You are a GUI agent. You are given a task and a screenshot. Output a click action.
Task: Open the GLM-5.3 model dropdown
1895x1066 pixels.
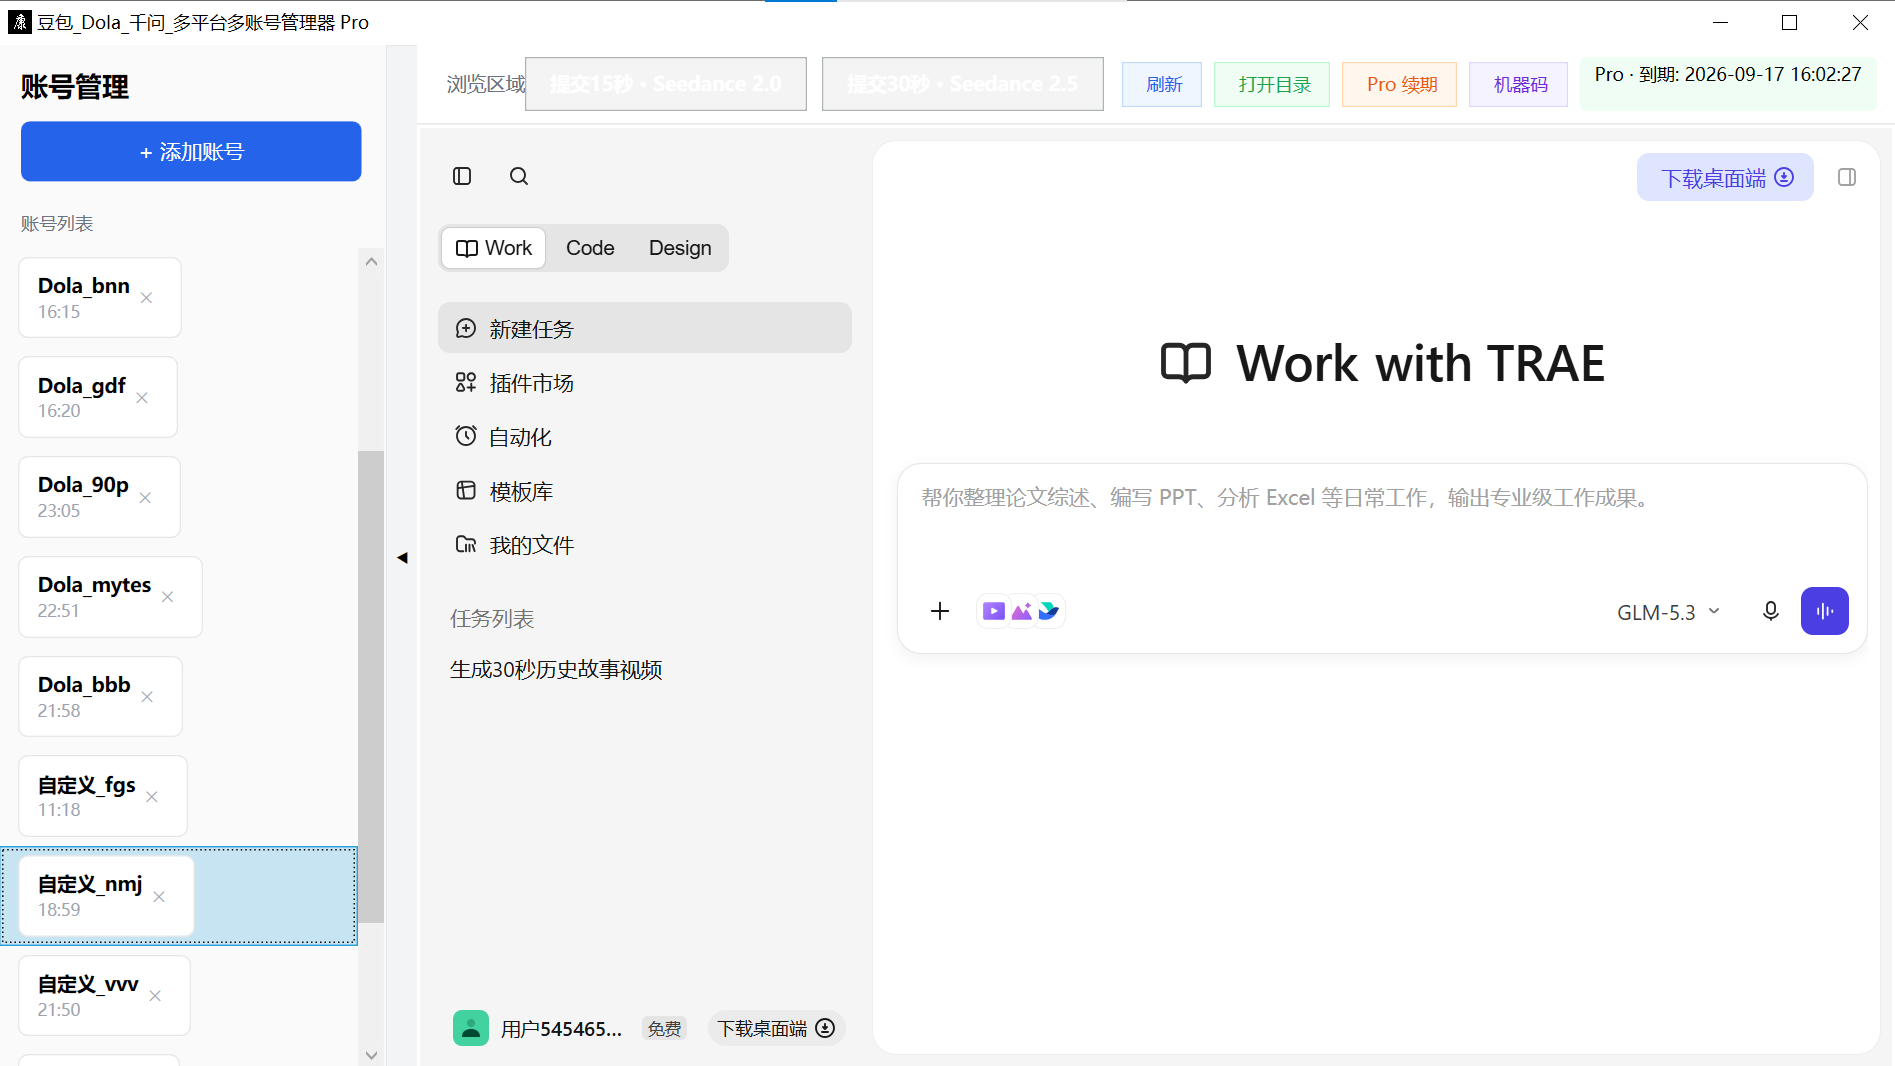pos(1668,612)
